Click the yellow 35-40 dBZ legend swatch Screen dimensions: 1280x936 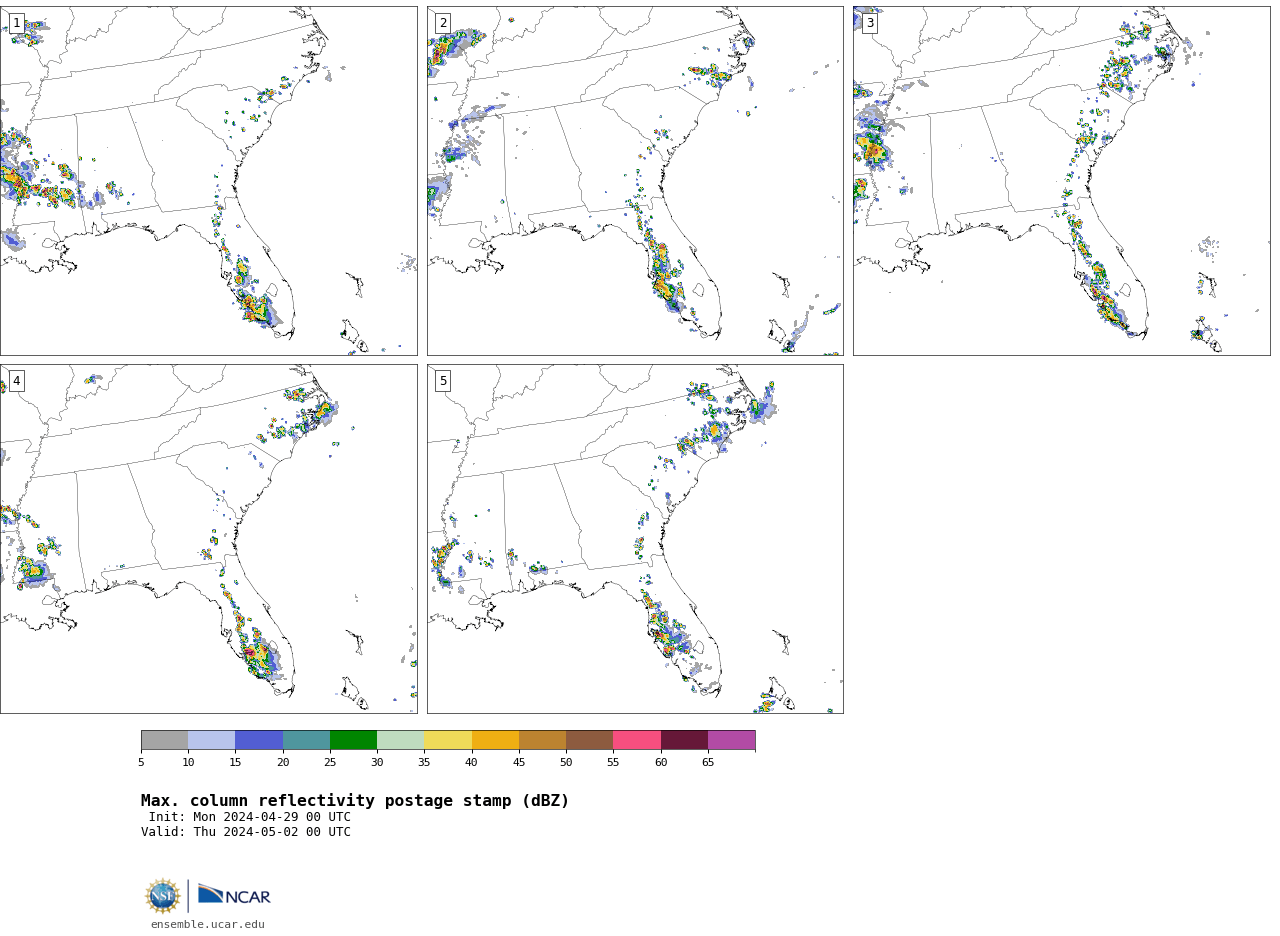click(x=448, y=740)
